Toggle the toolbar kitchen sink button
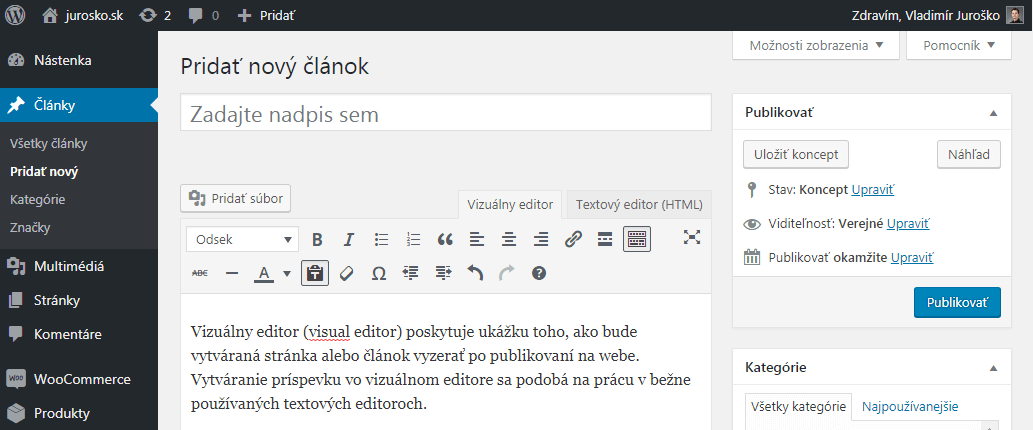The image size is (1033, 430). click(637, 239)
